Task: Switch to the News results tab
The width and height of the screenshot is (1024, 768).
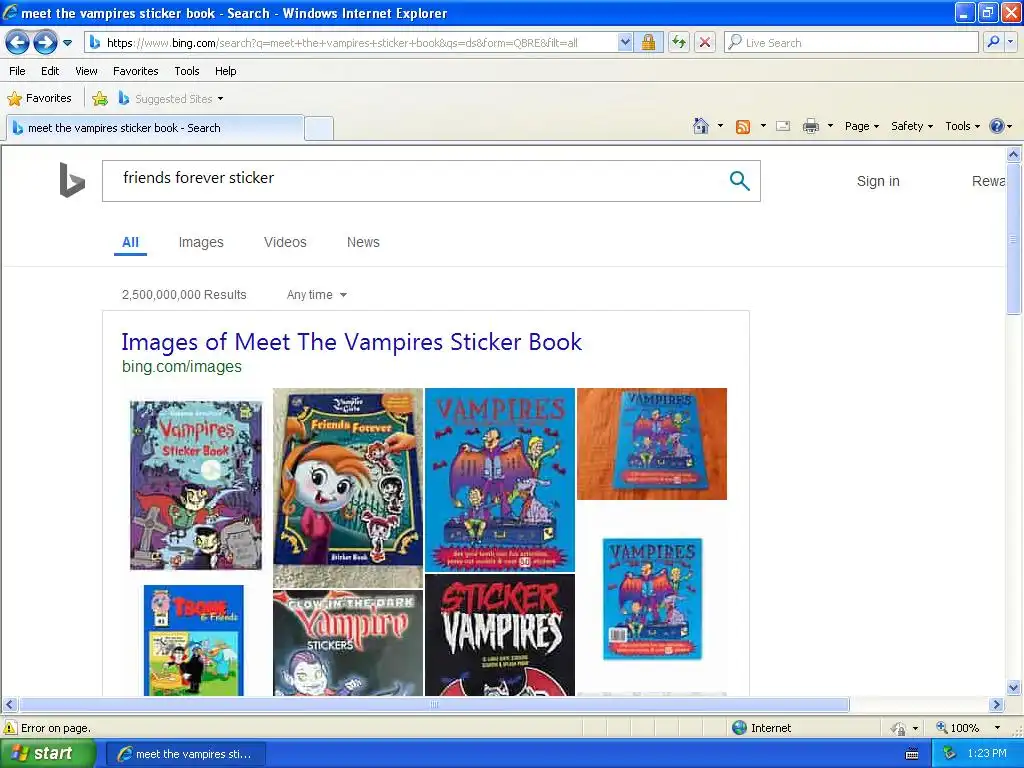Action: point(363,242)
